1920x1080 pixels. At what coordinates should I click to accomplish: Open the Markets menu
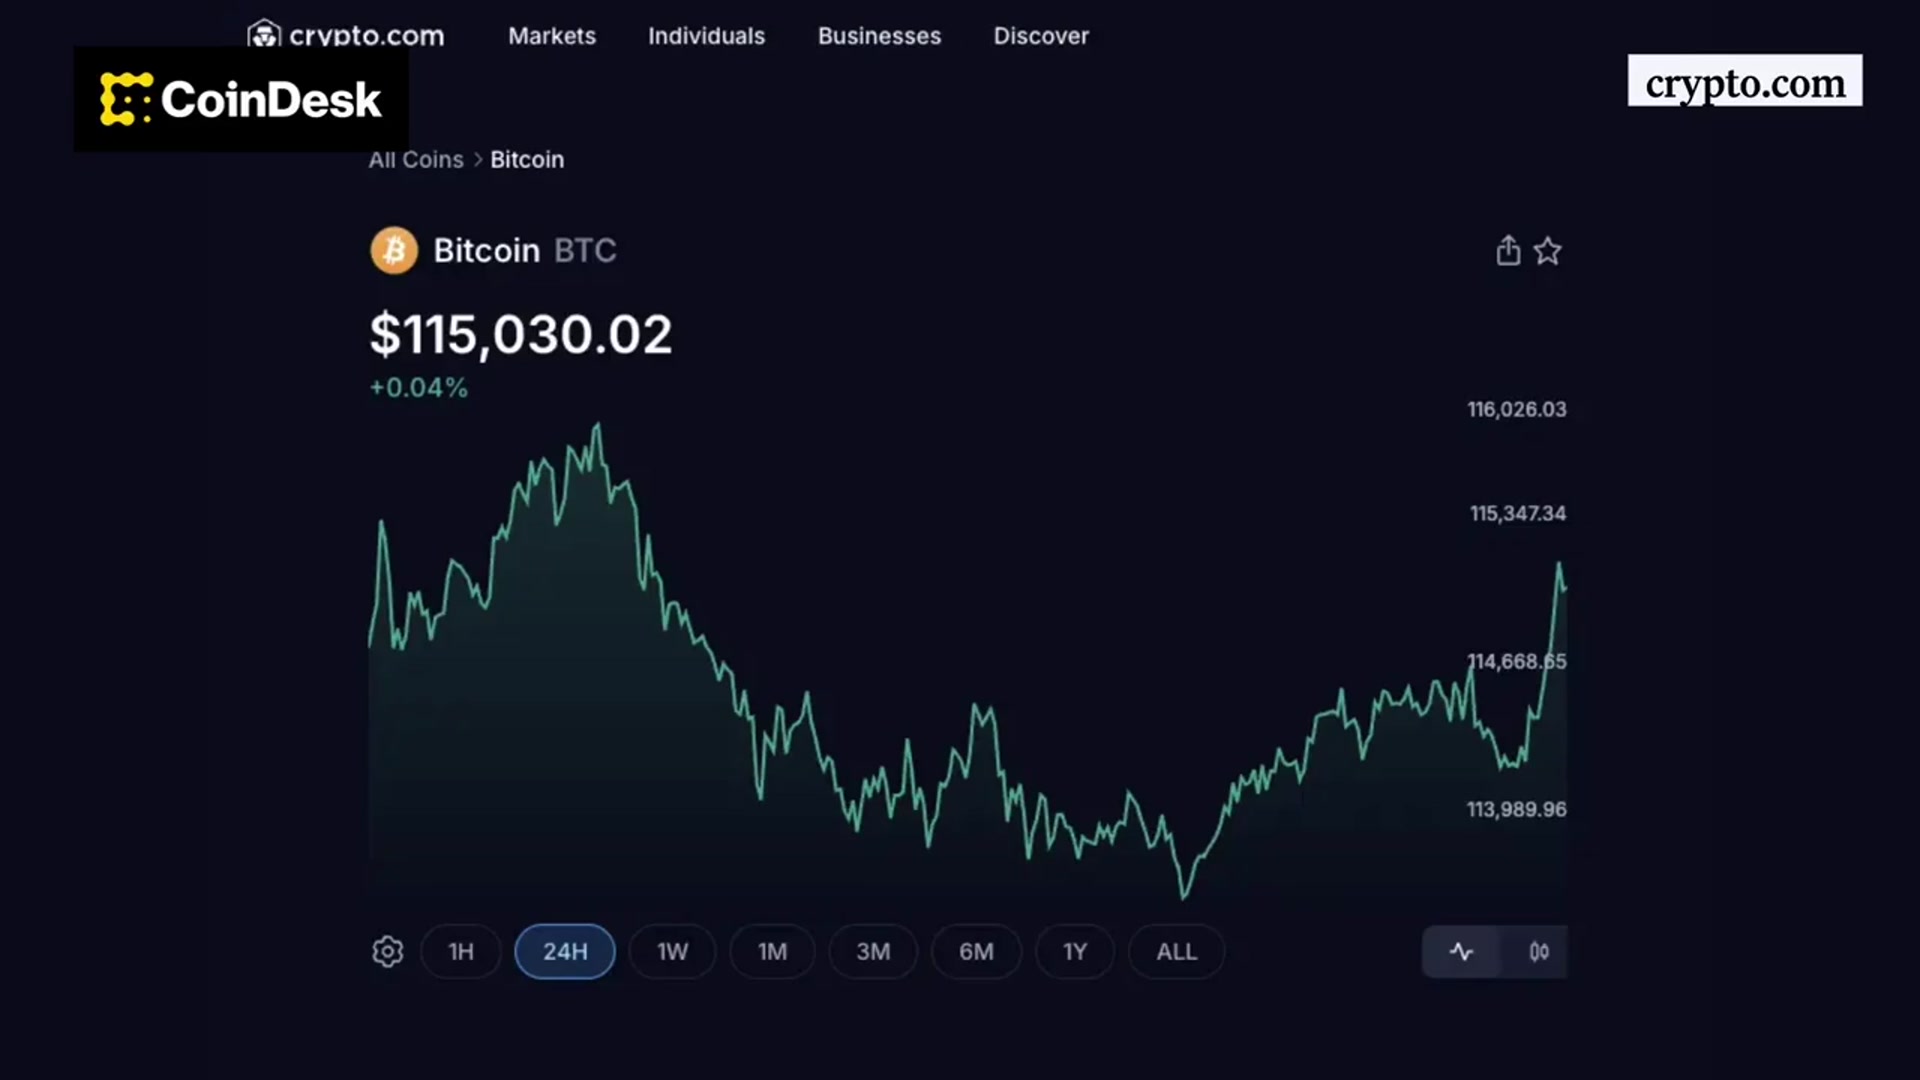point(552,36)
